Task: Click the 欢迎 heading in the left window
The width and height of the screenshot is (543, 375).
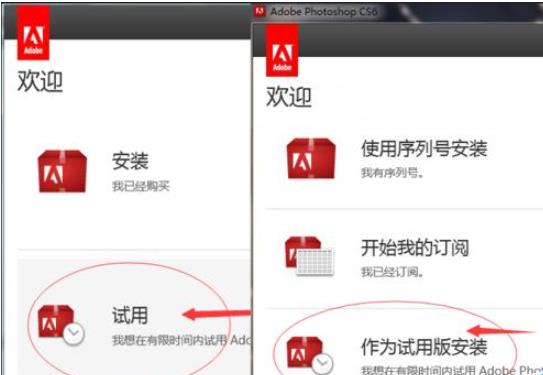Action: pyautogui.click(x=40, y=82)
